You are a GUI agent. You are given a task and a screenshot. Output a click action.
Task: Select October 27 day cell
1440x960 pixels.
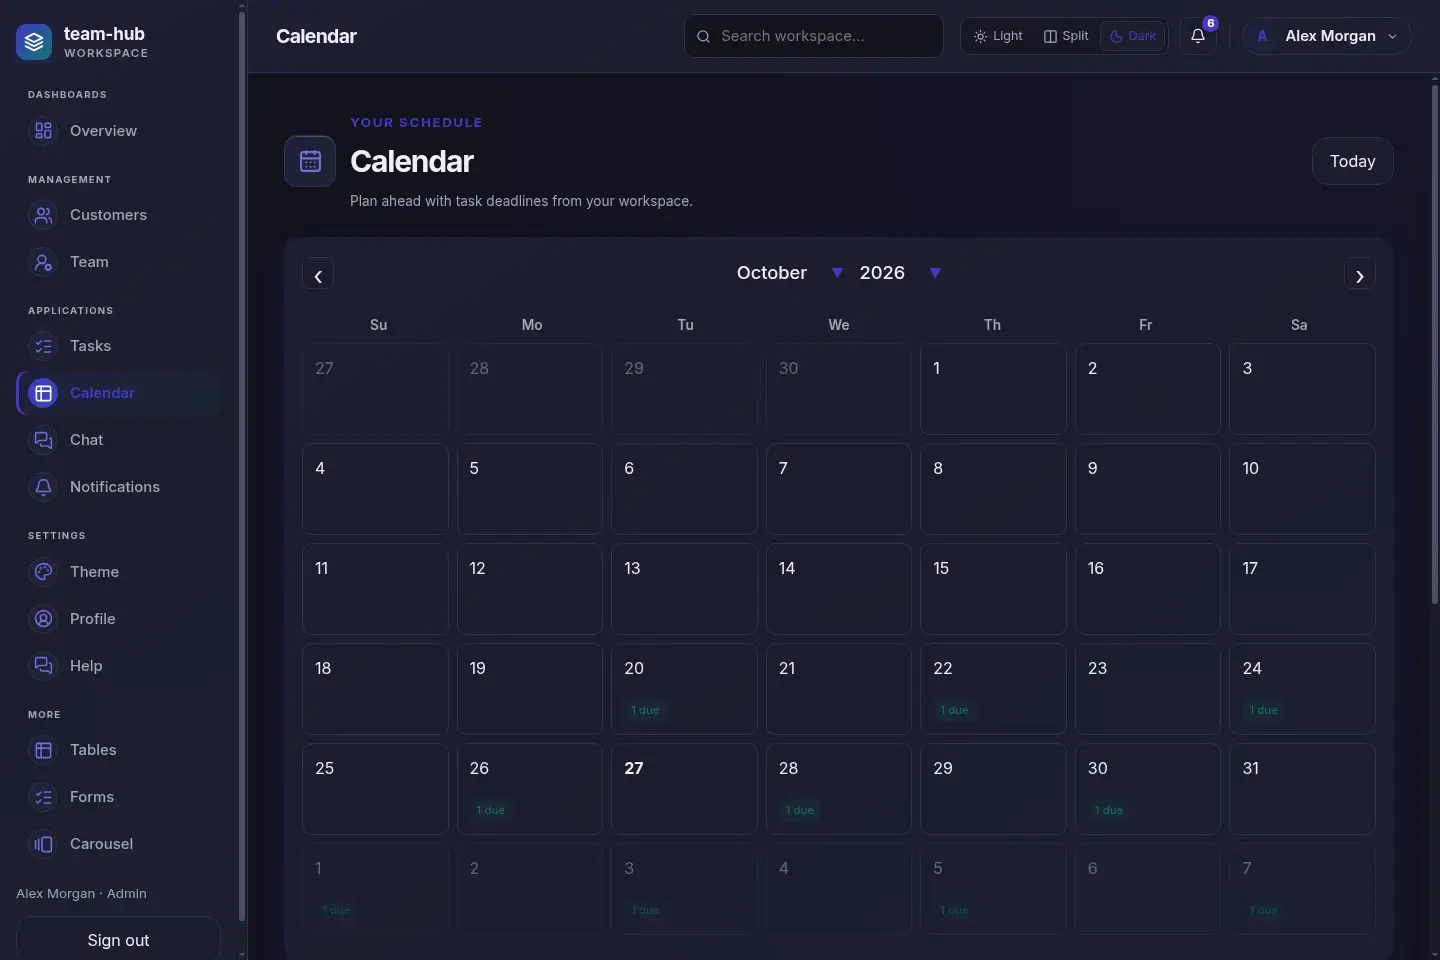point(684,789)
